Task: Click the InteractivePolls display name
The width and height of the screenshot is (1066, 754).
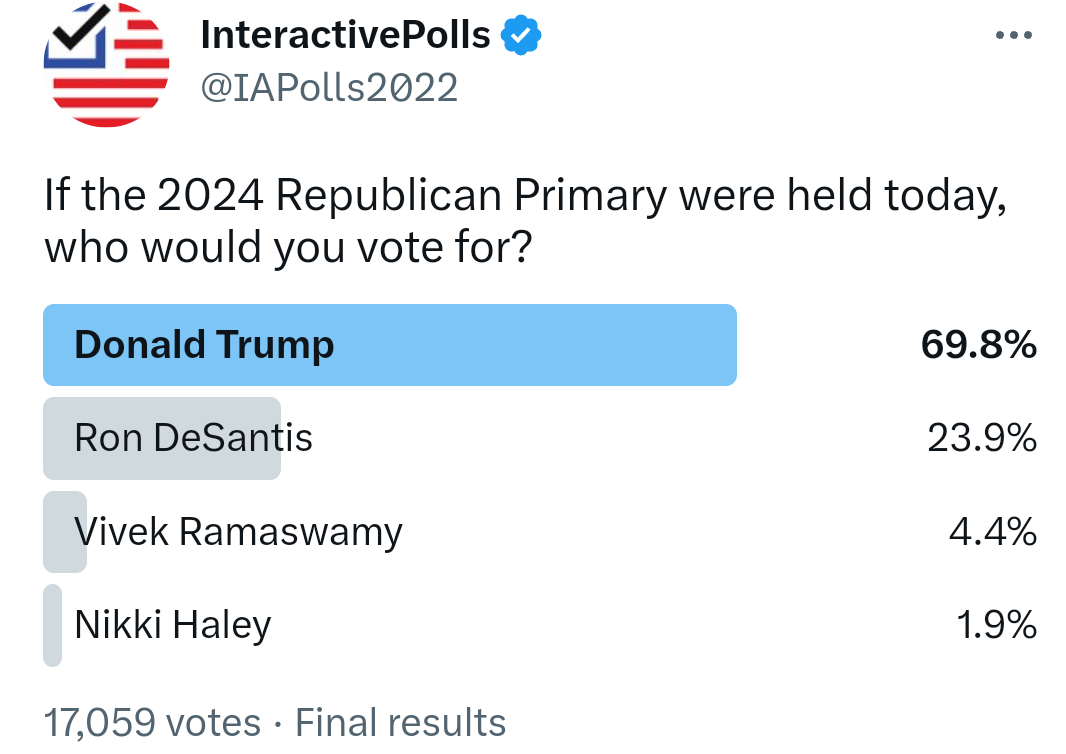Action: (x=345, y=35)
